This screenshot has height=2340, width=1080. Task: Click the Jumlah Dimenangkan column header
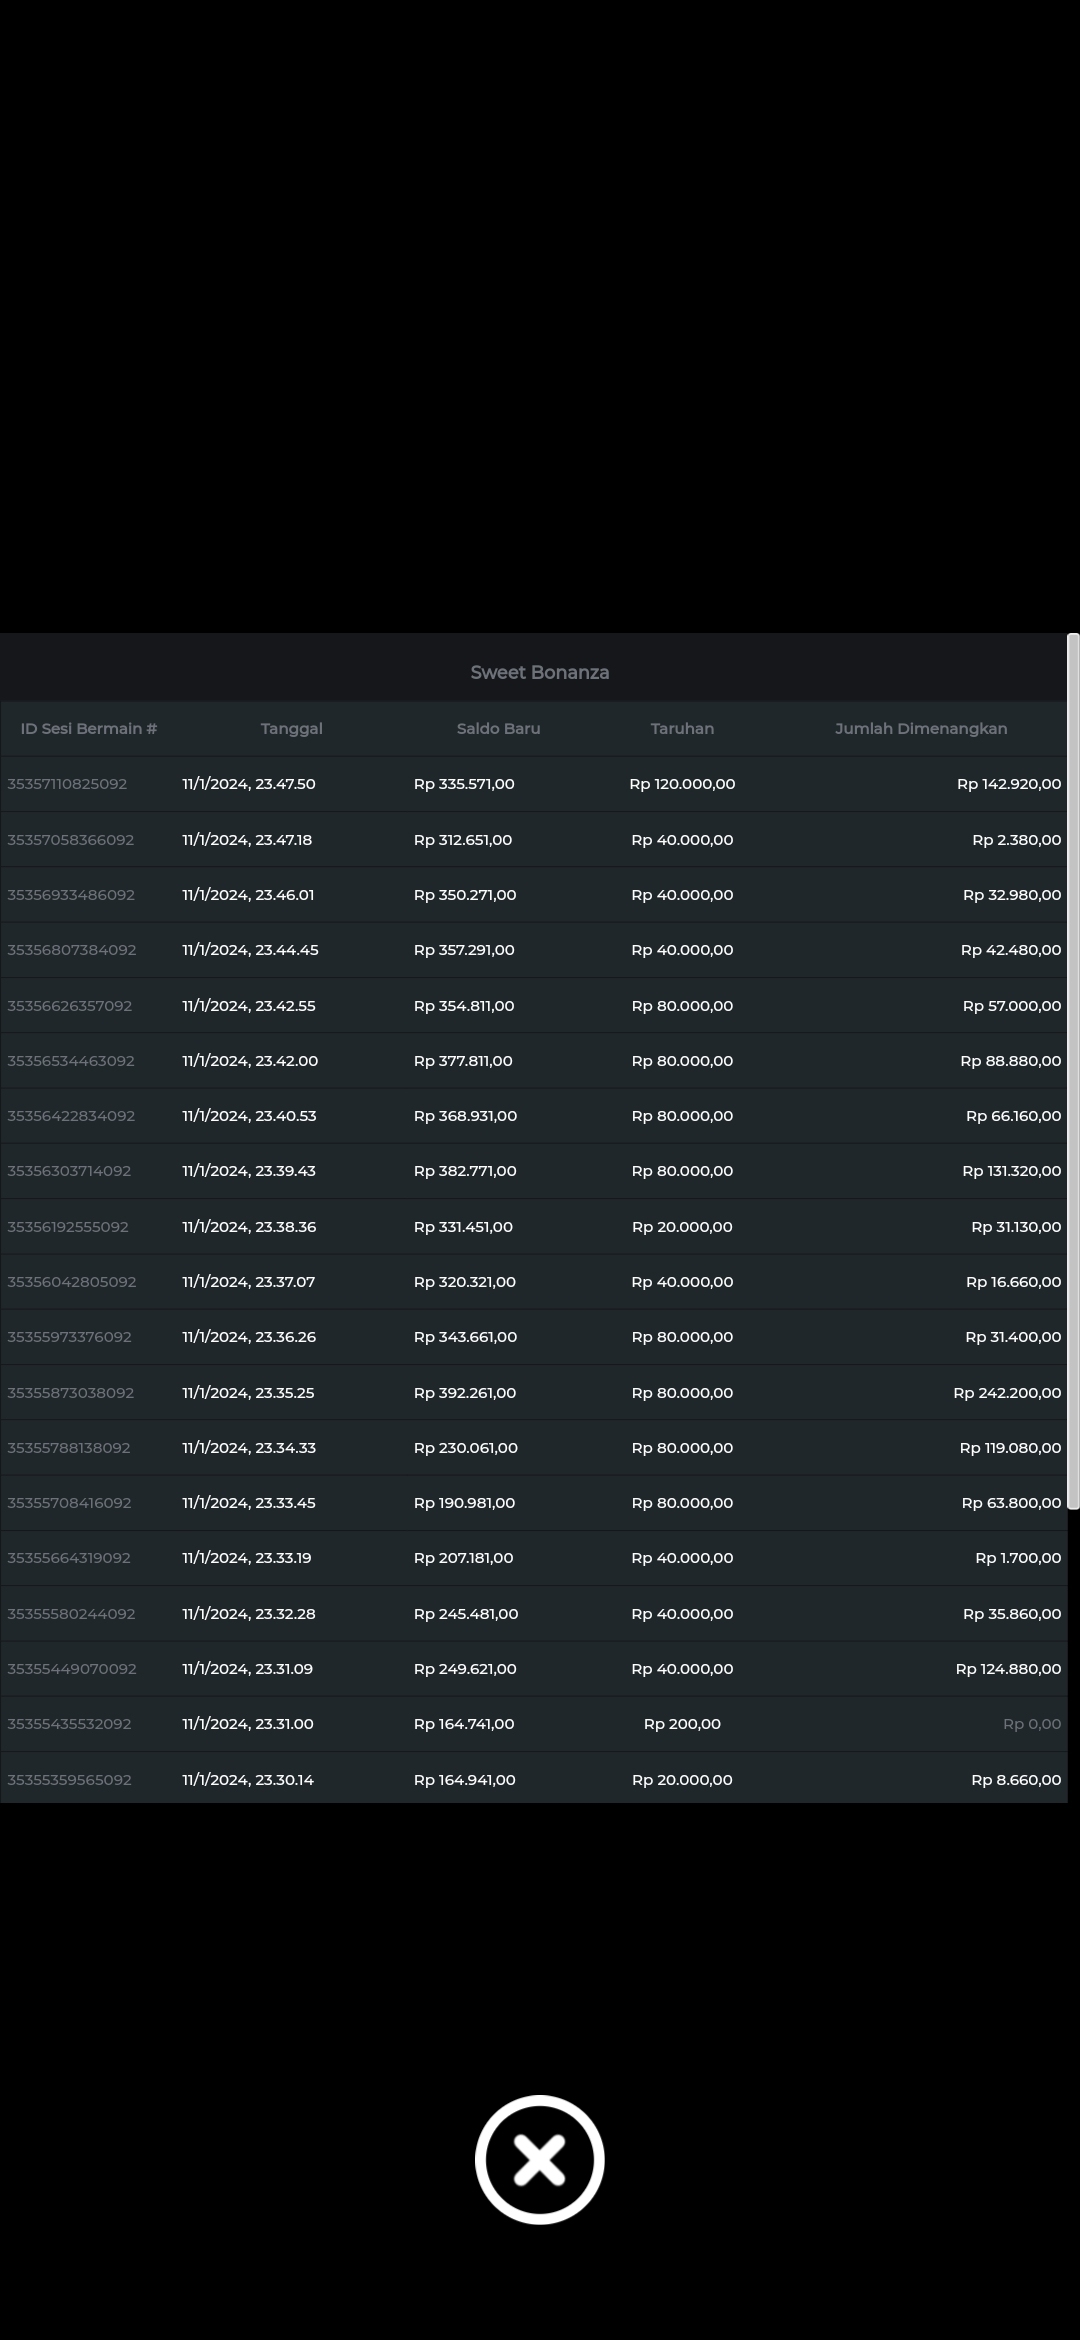(x=920, y=728)
